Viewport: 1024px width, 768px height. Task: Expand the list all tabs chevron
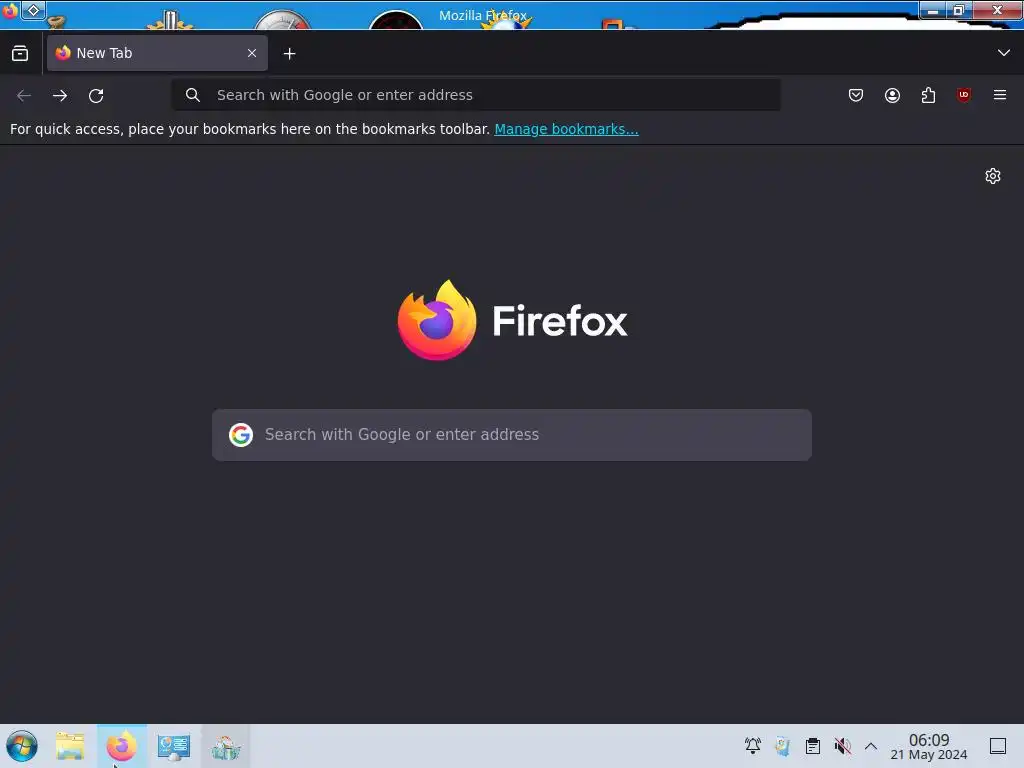1004,53
